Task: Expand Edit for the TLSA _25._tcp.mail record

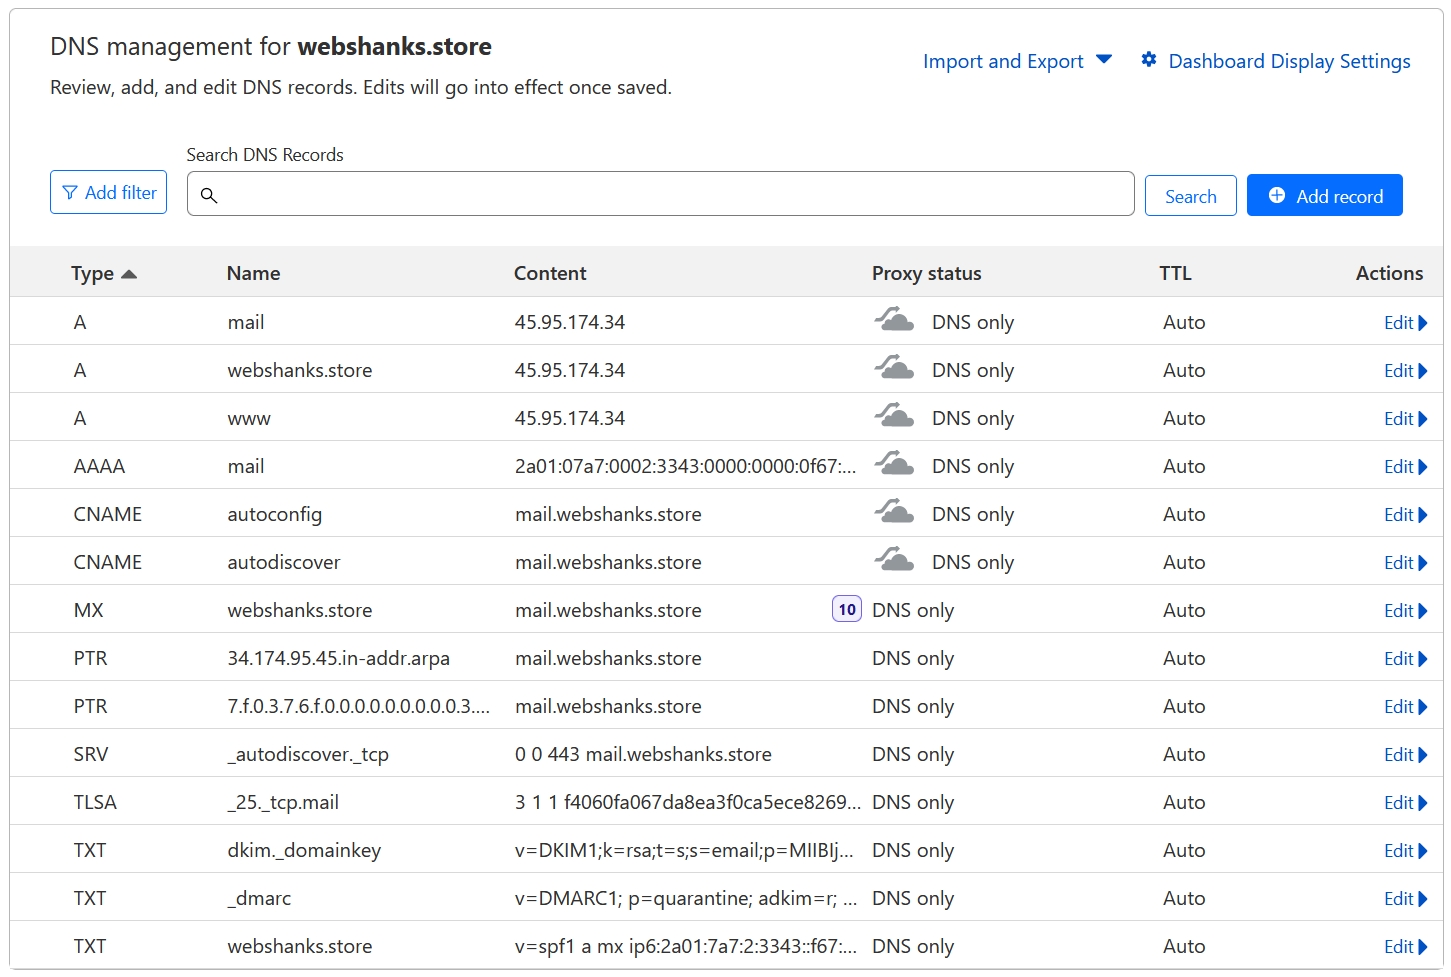Action: click(x=1404, y=802)
